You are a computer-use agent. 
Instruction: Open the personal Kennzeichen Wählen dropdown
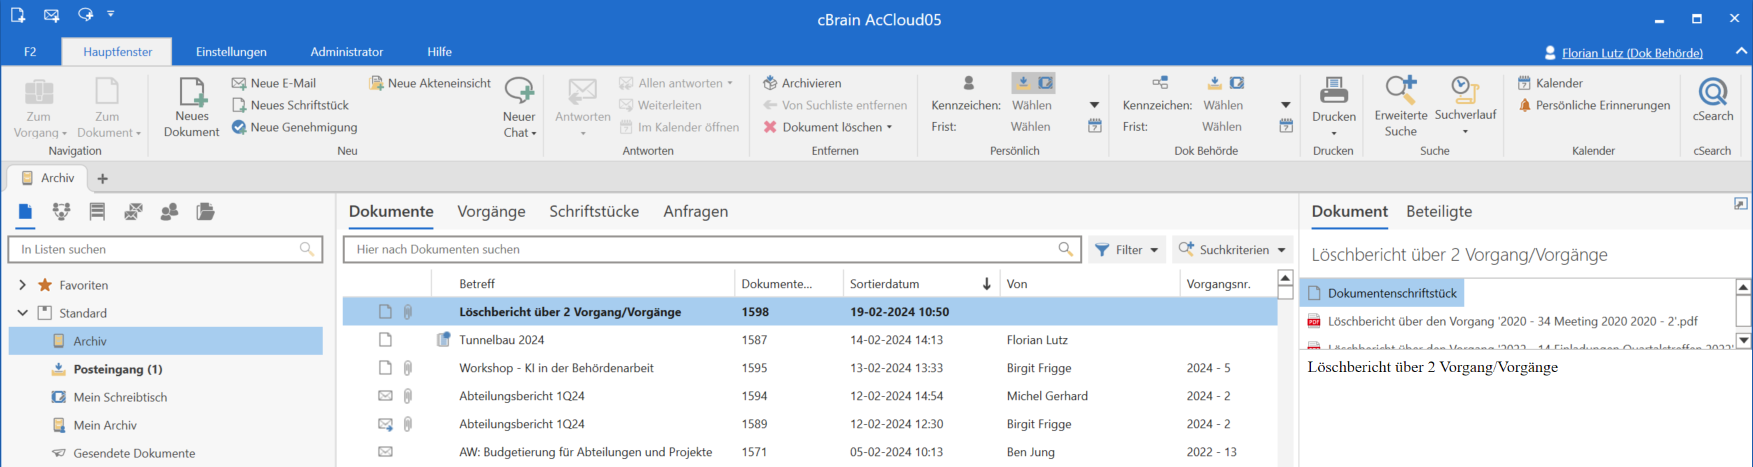1093,105
